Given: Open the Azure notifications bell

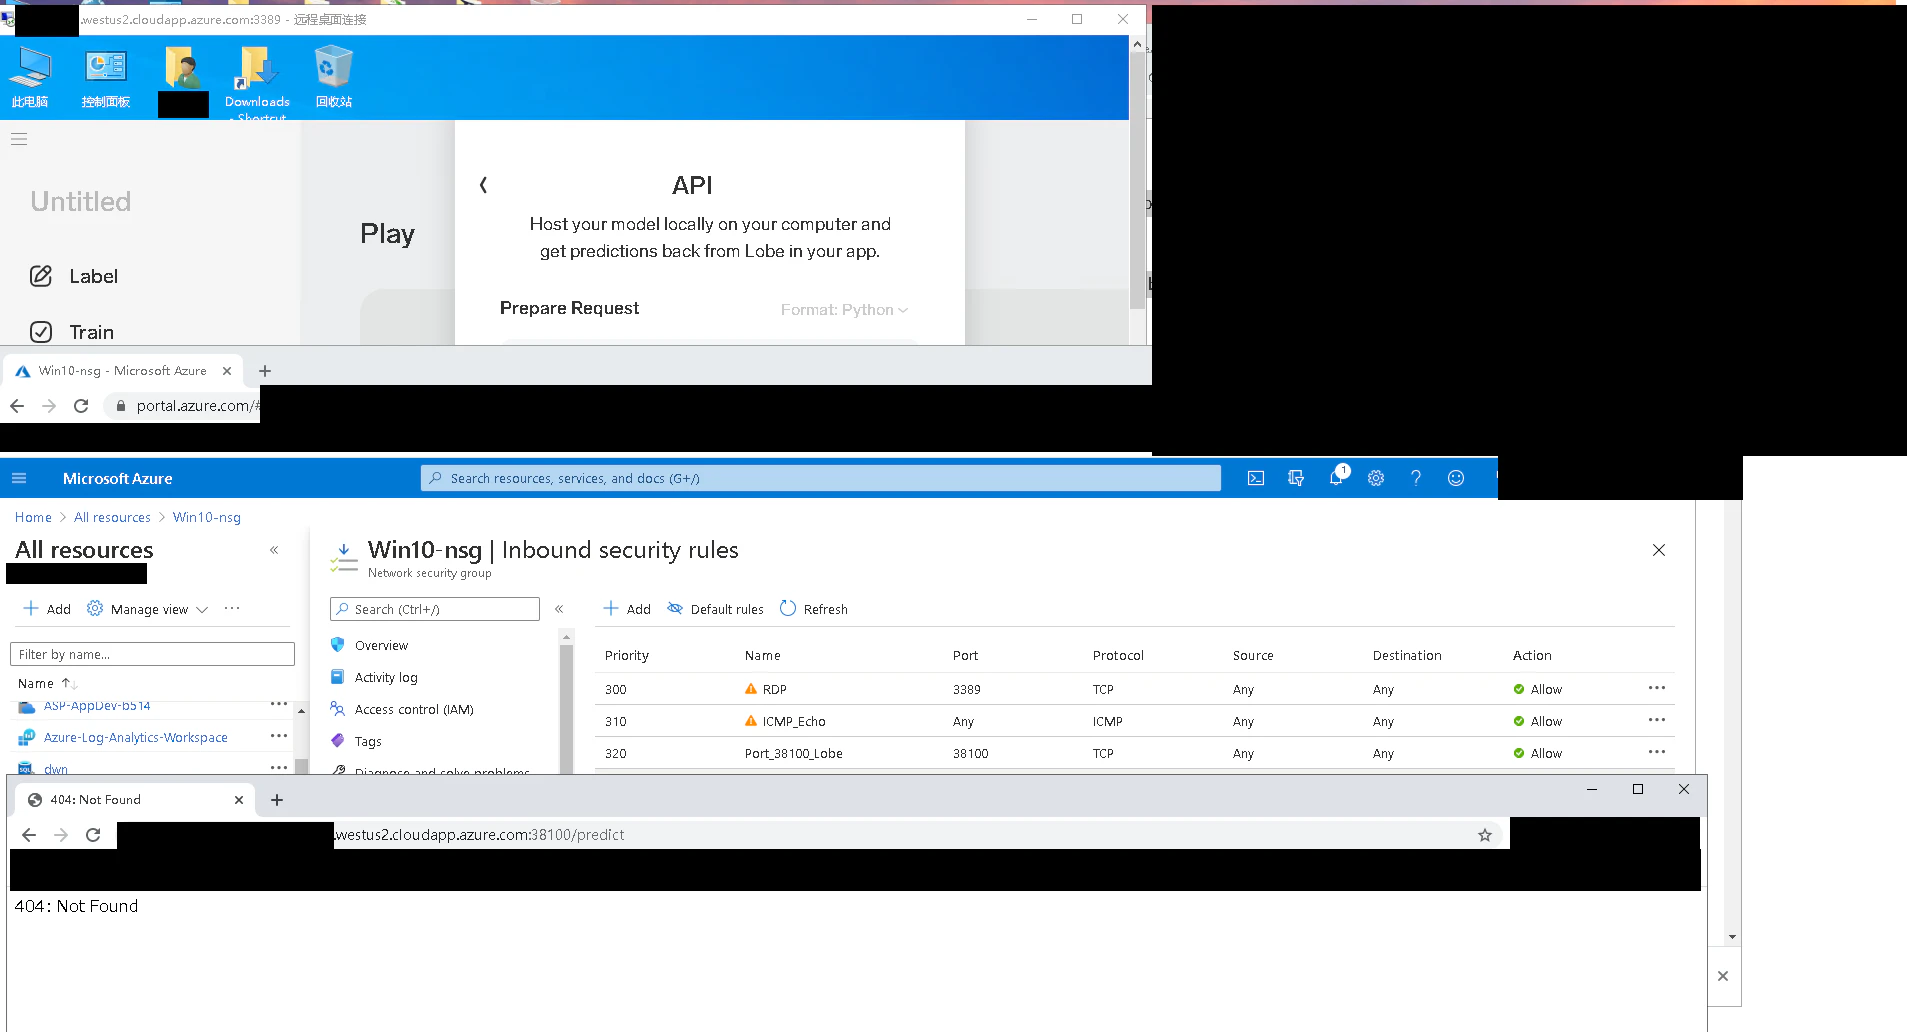Looking at the screenshot, I should [x=1337, y=476].
